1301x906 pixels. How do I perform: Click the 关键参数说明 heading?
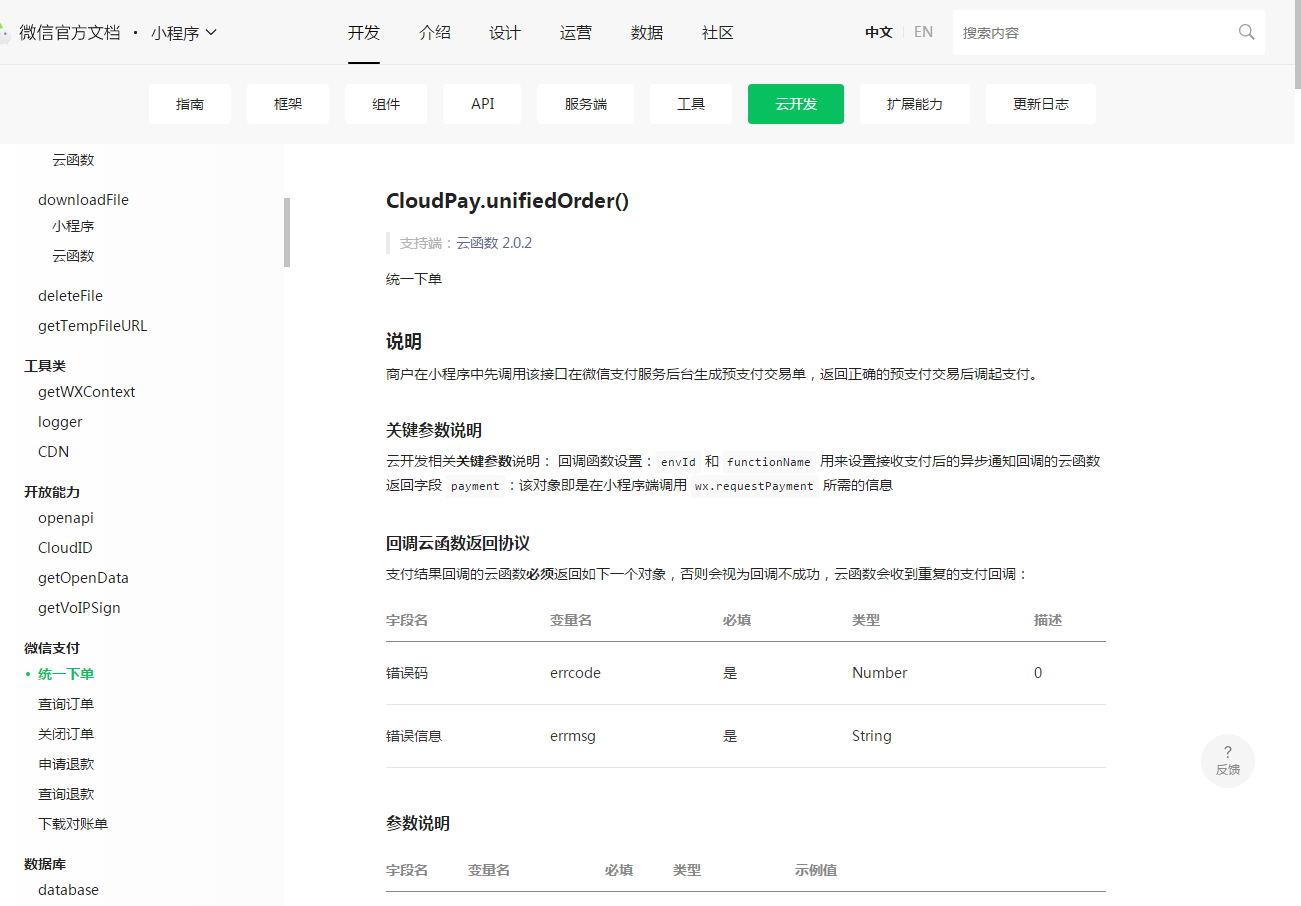434,431
